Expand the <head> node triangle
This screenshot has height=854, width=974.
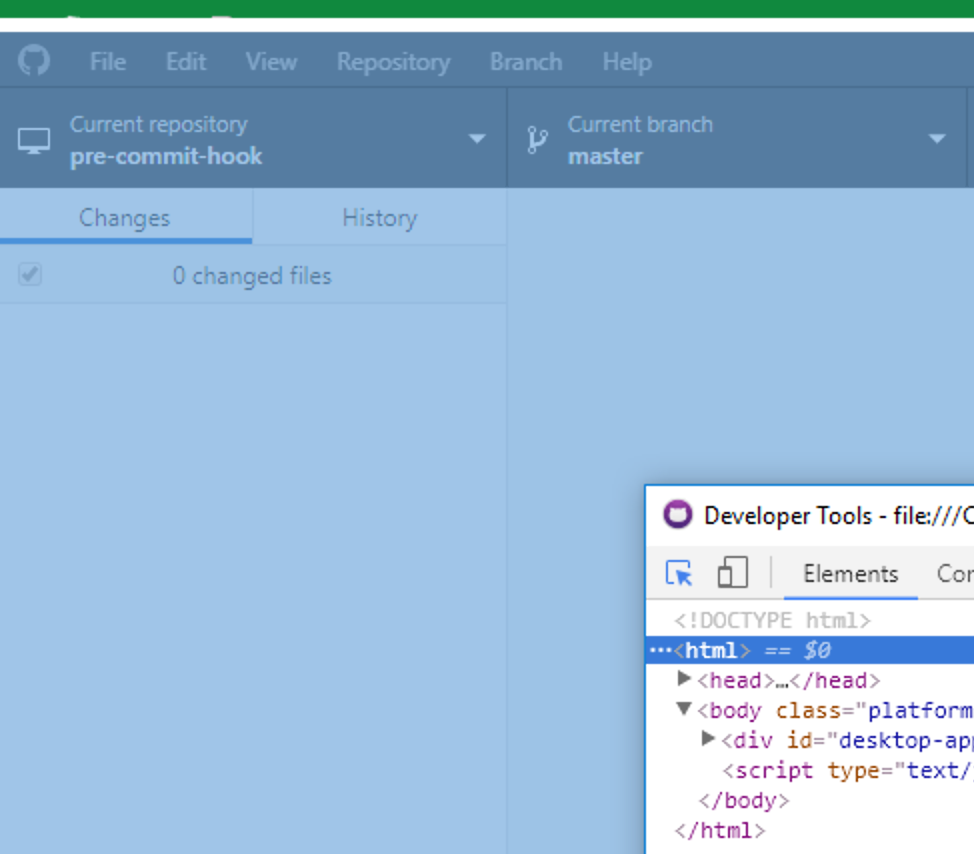click(x=684, y=679)
